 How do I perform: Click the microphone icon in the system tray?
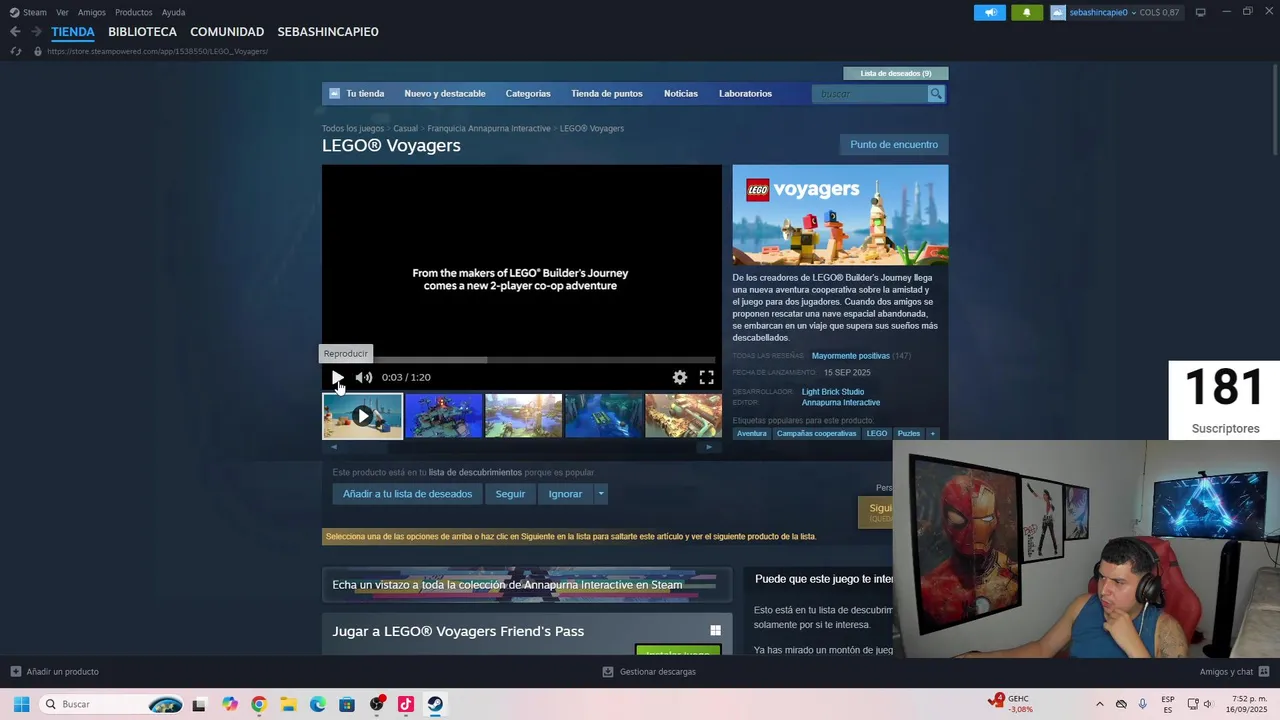[x=1142, y=704]
